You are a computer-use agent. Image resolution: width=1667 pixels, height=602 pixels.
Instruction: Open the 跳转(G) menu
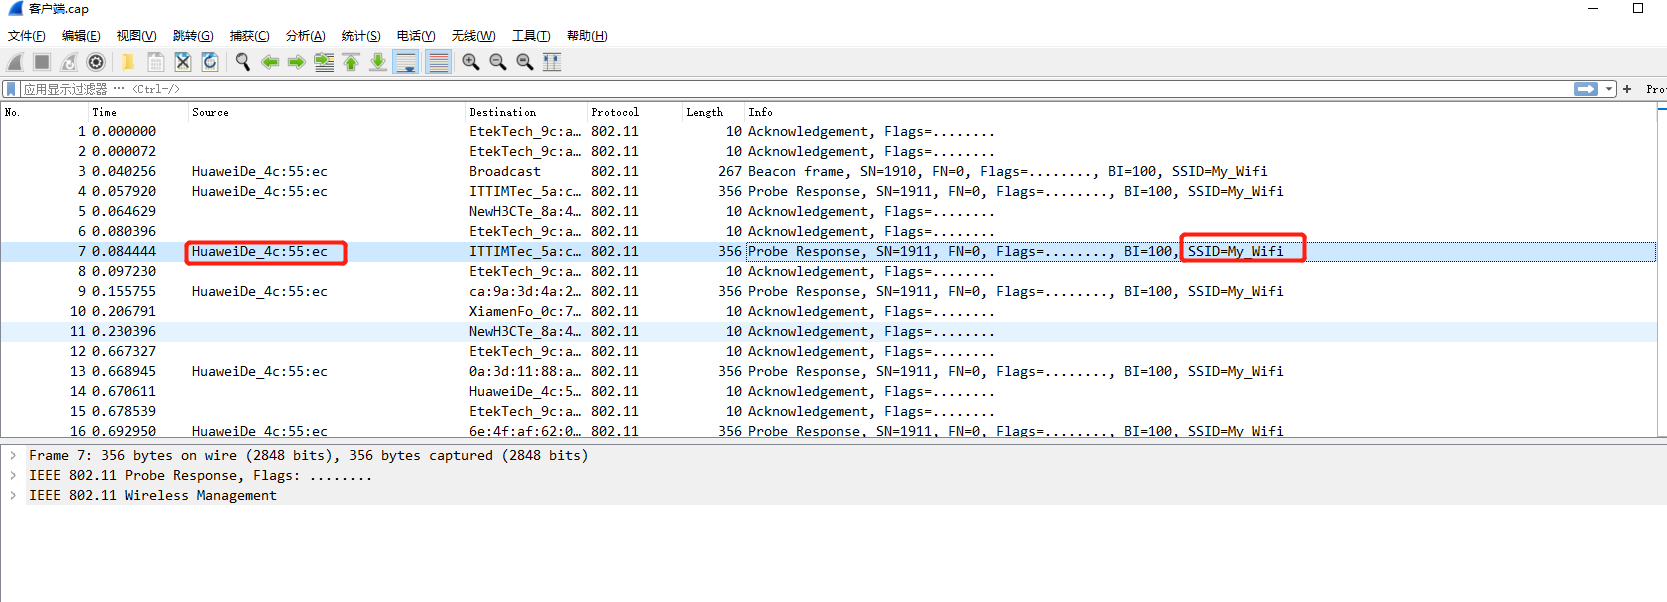pos(193,36)
